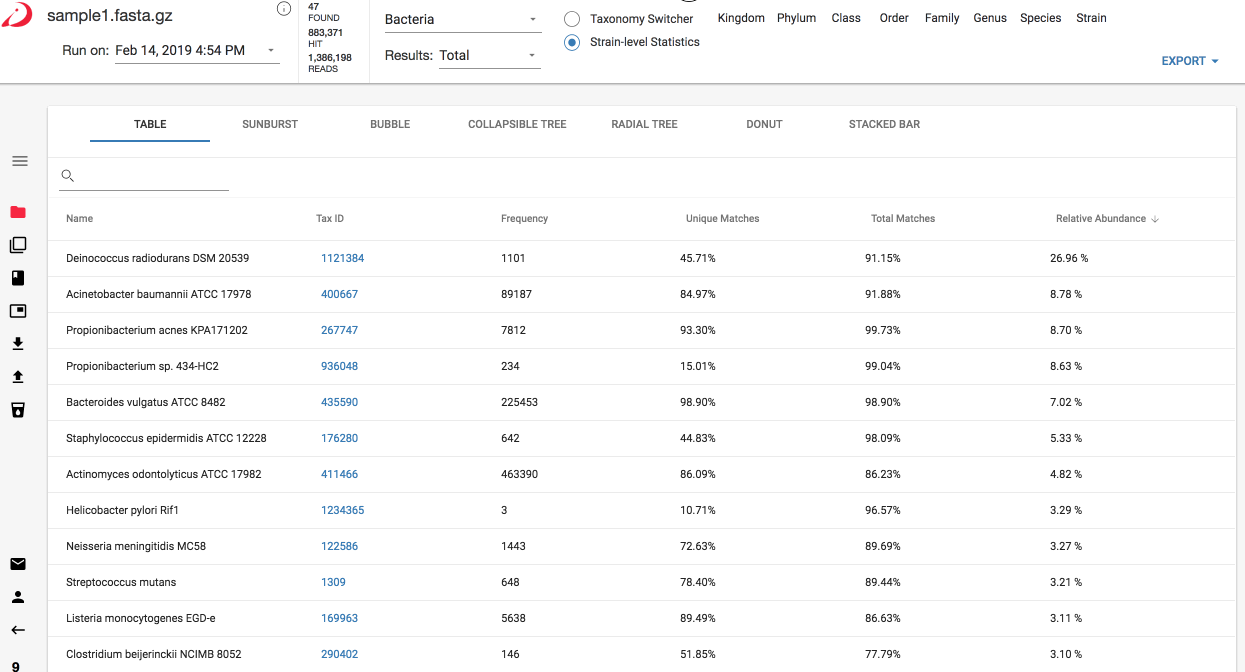This screenshot has height=672, width=1245.
Task: Click the red folder icon in sidebar
Action: click(x=18, y=212)
